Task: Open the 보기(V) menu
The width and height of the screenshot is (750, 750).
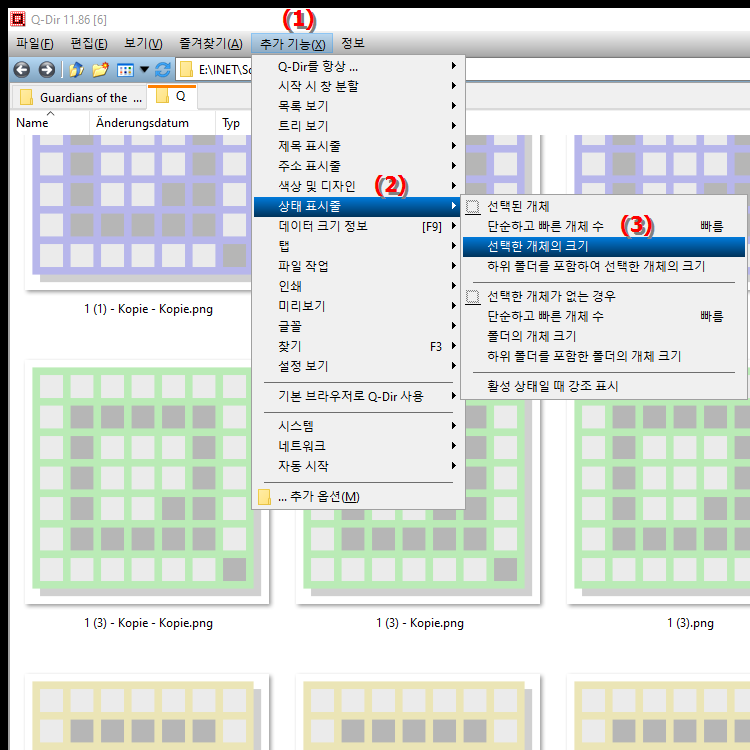Action: (143, 44)
